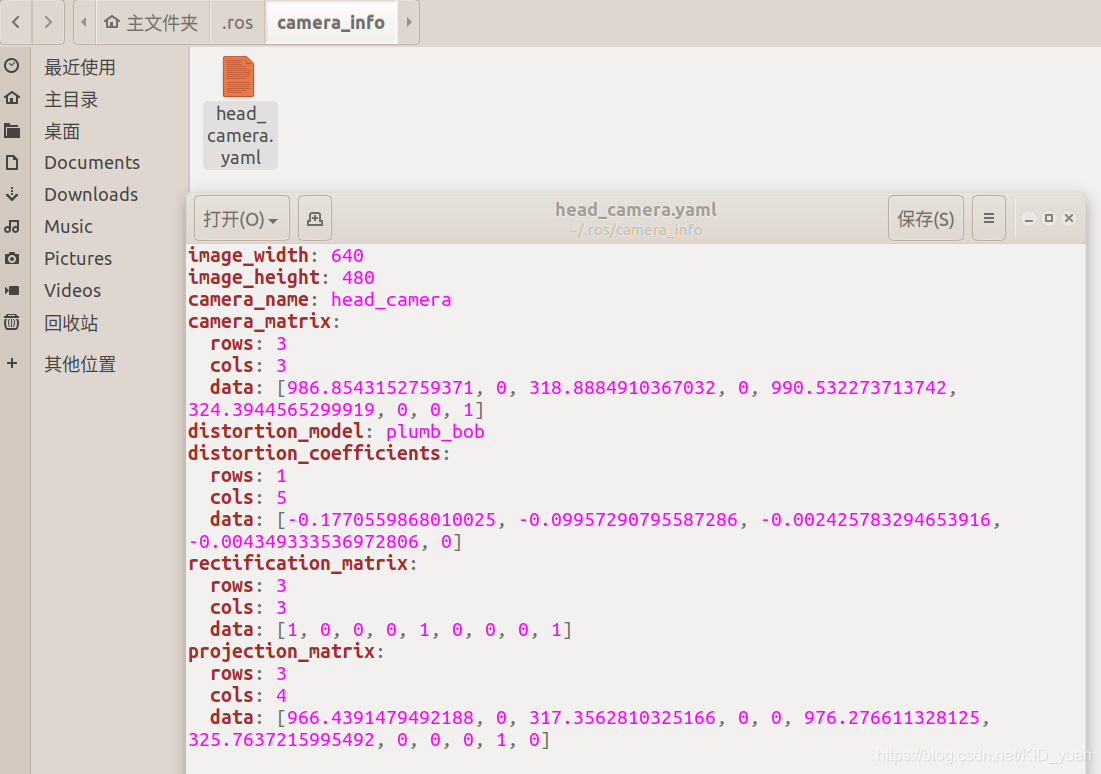The image size is (1101, 774).
Task: Click the camera icon beside Pictures
Action: (x=12, y=258)
